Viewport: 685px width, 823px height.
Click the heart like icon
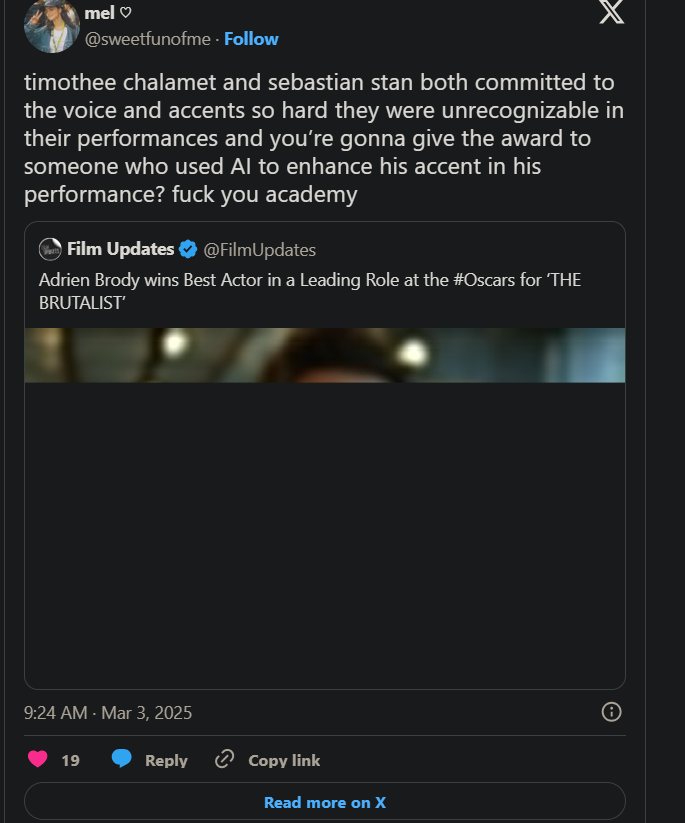(38, 759)
